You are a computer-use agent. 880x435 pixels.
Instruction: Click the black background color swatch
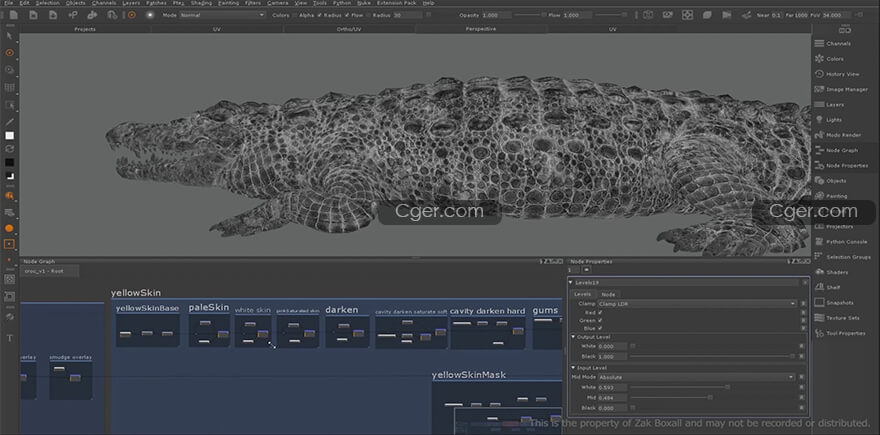[10, 162]
